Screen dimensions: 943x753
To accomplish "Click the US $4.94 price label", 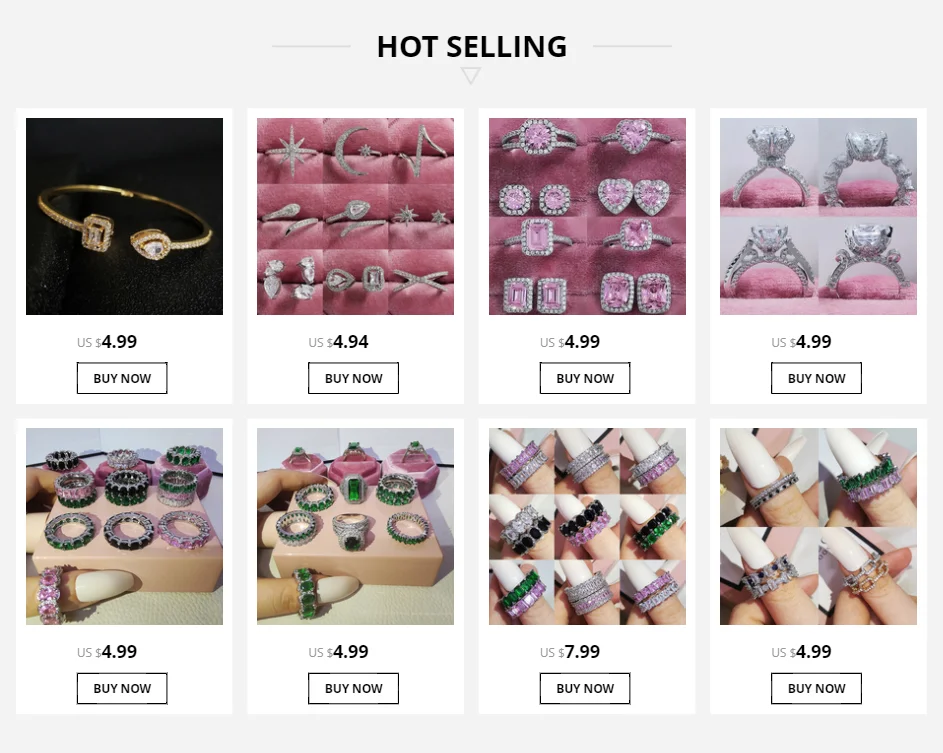I will pos(339,342).
